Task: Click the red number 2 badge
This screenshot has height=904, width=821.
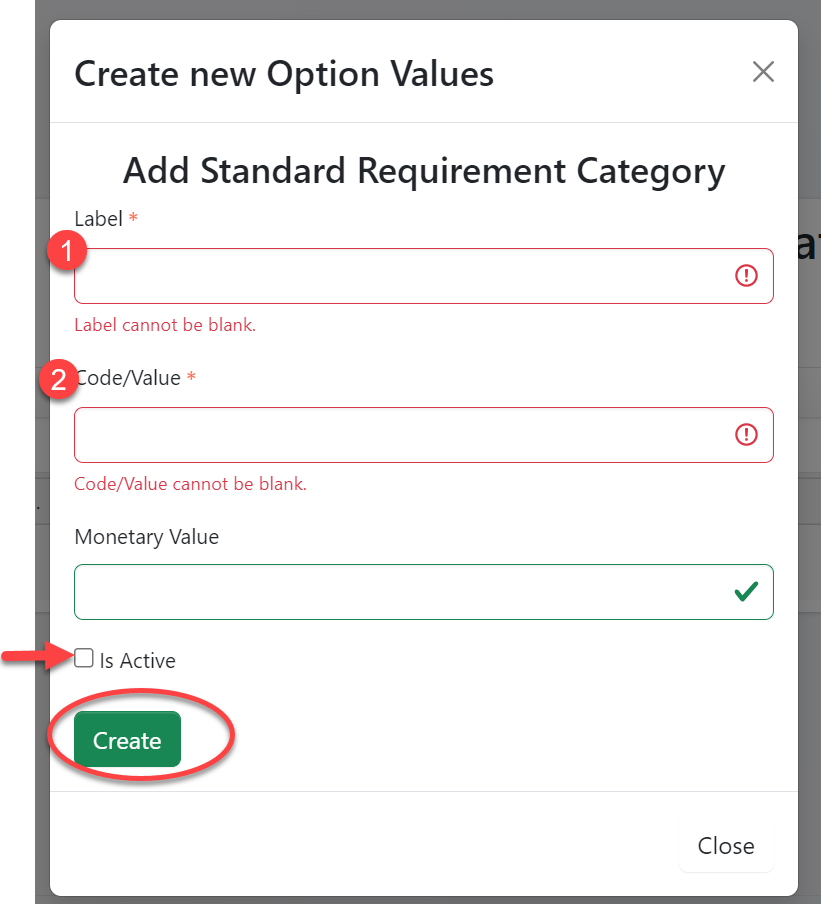Action: (x=59, y=380)
